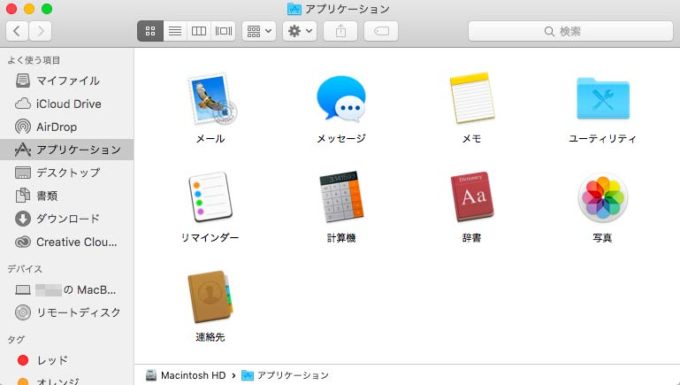Click the メール label text

coord(210,139)
